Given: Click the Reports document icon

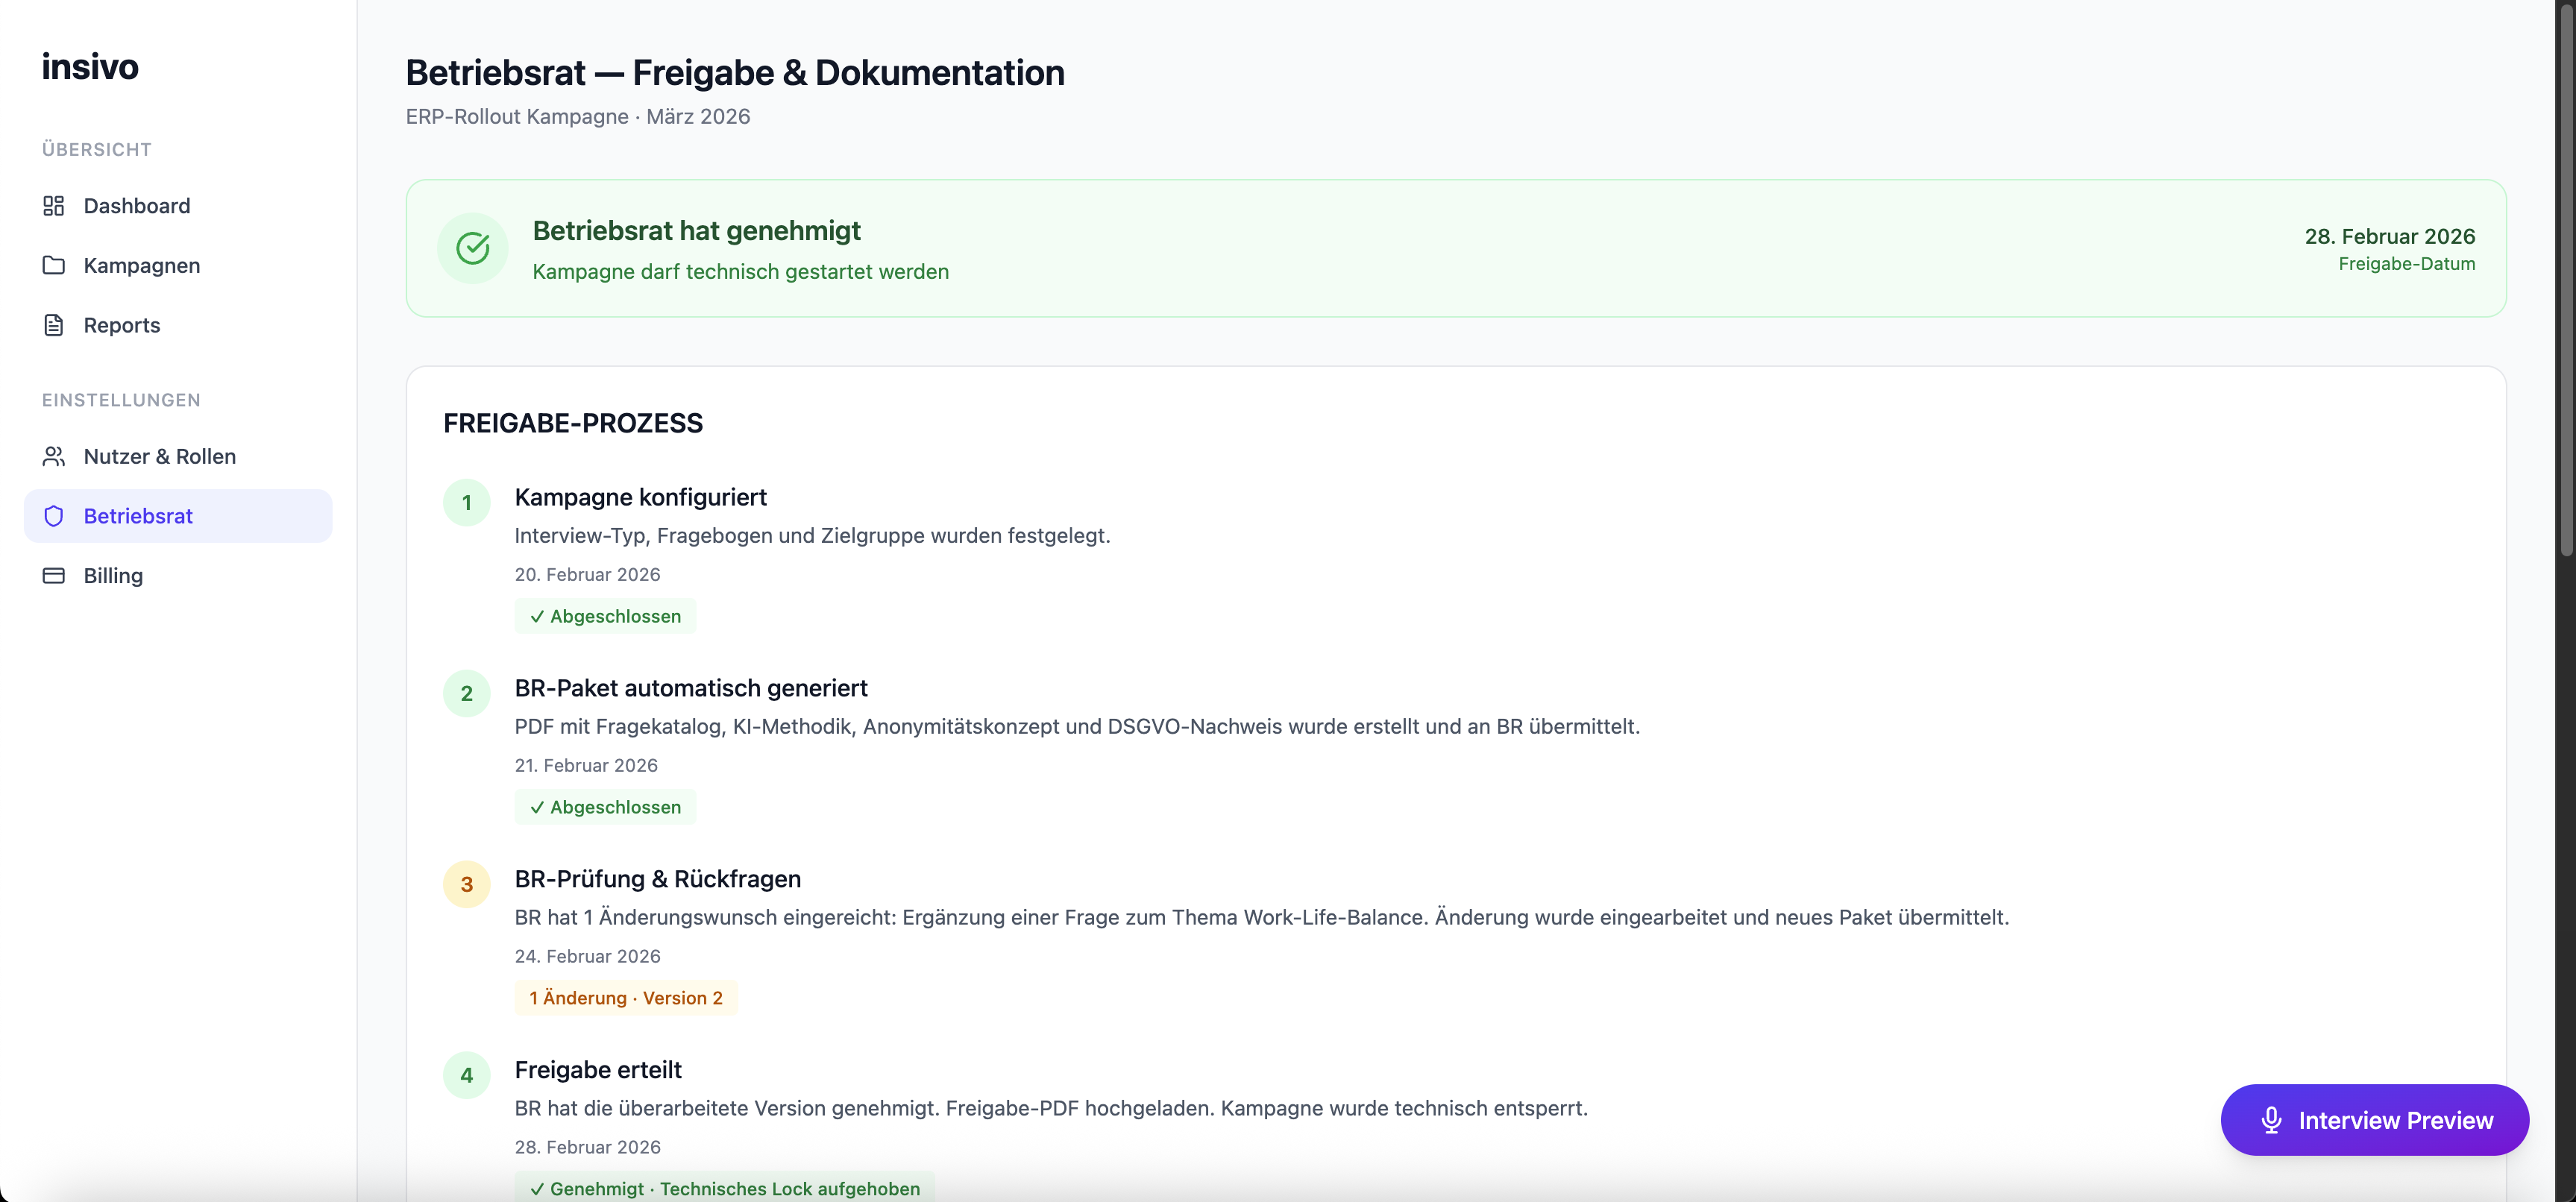Looking at the screenshot, I should tap(54, 325).
